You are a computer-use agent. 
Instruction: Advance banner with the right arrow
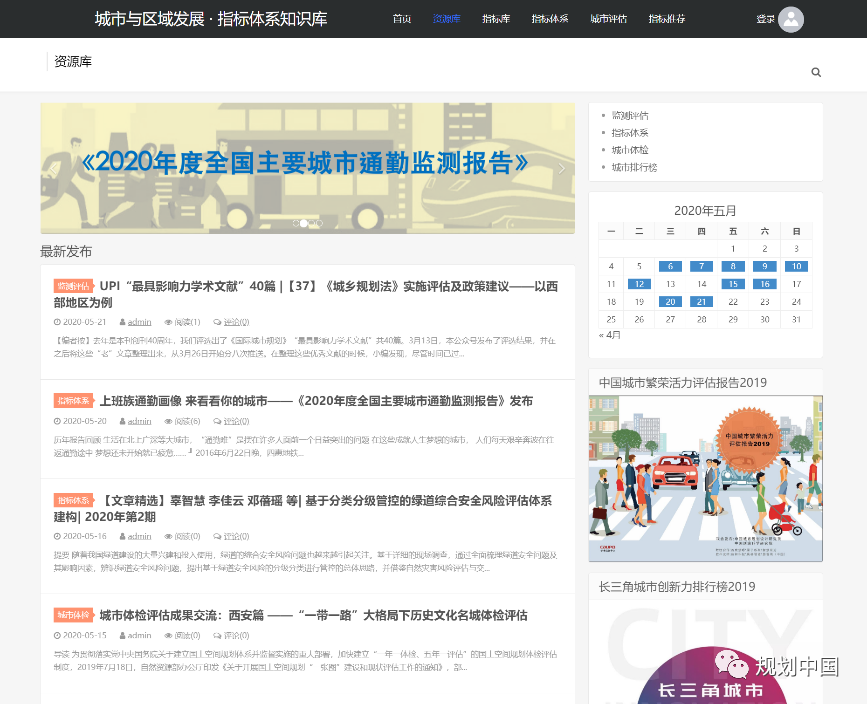[x=561, y=168]
